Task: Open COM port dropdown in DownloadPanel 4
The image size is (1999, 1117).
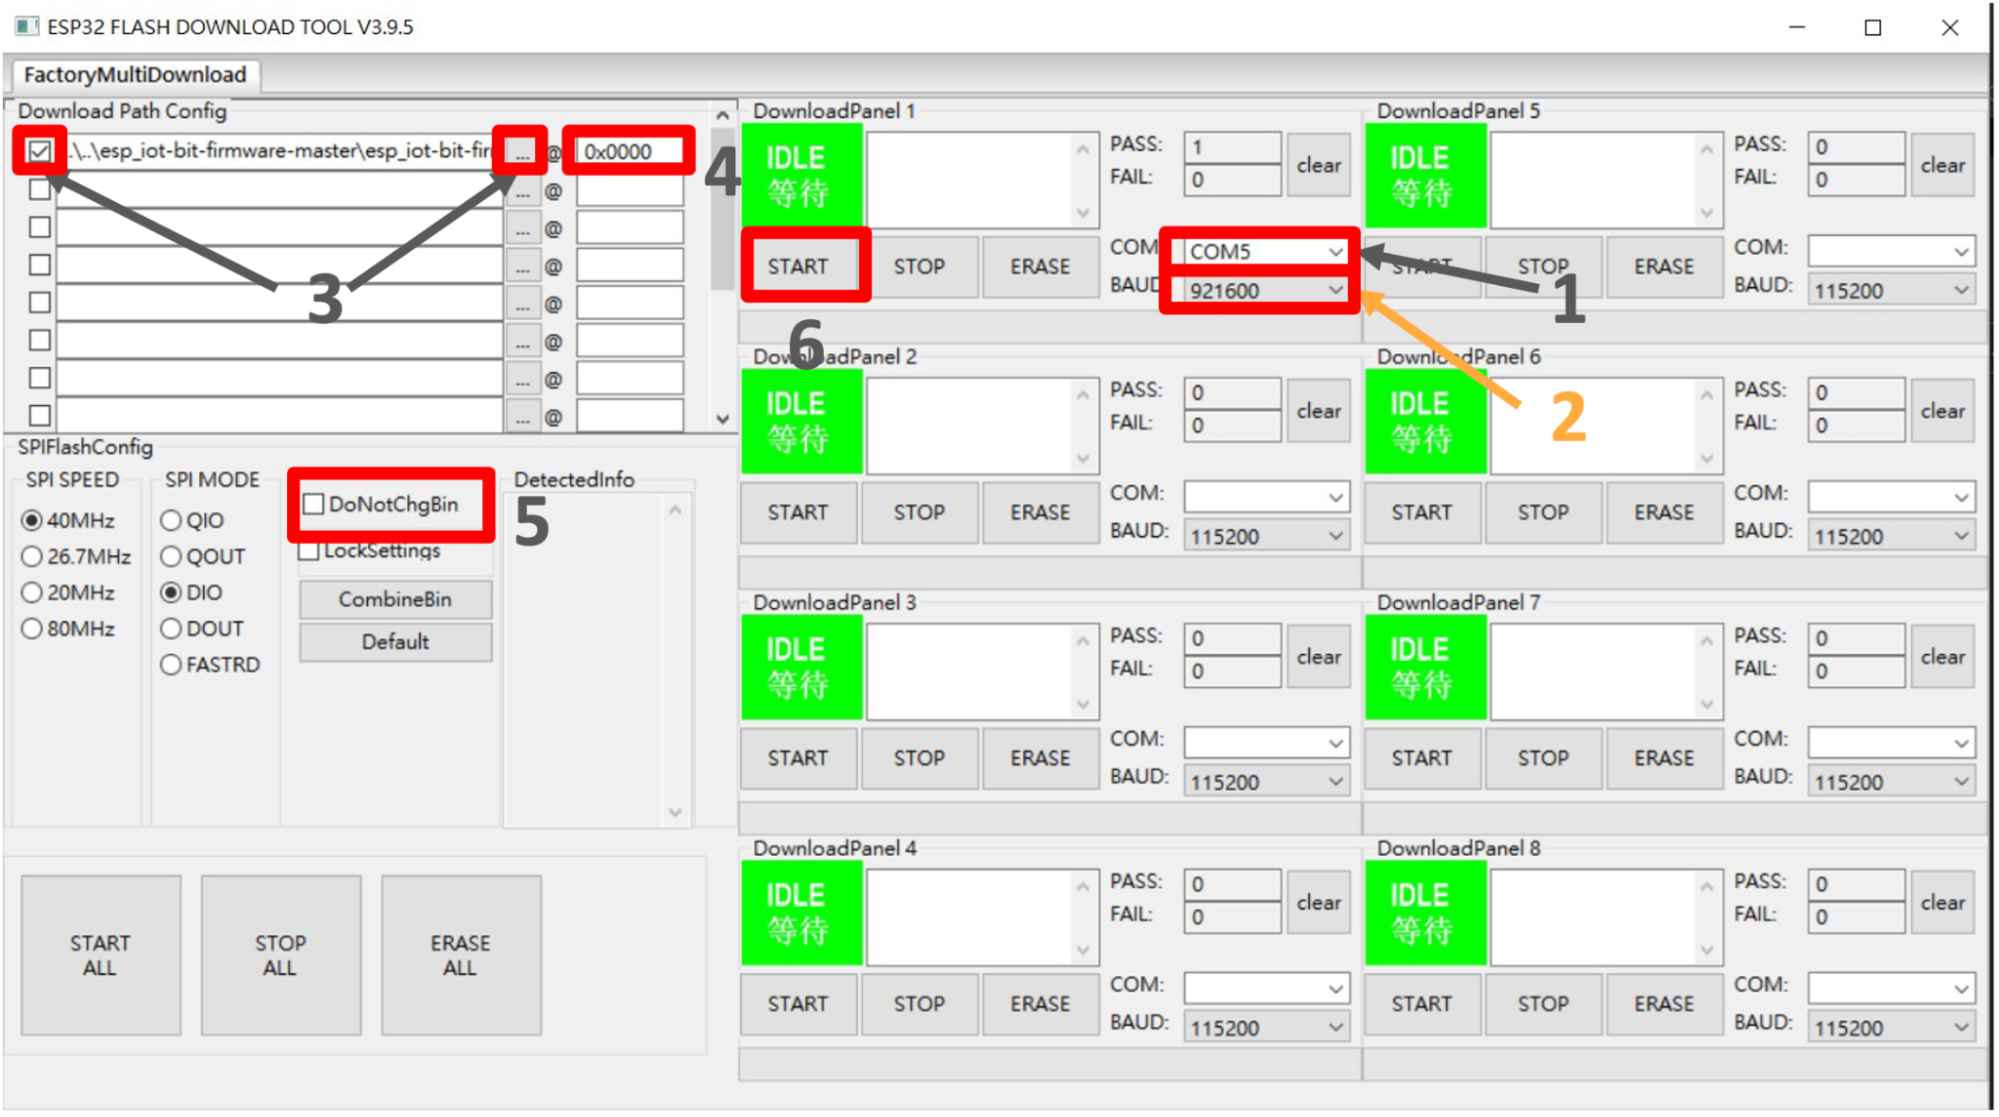Action: [x=1265, y=989]
